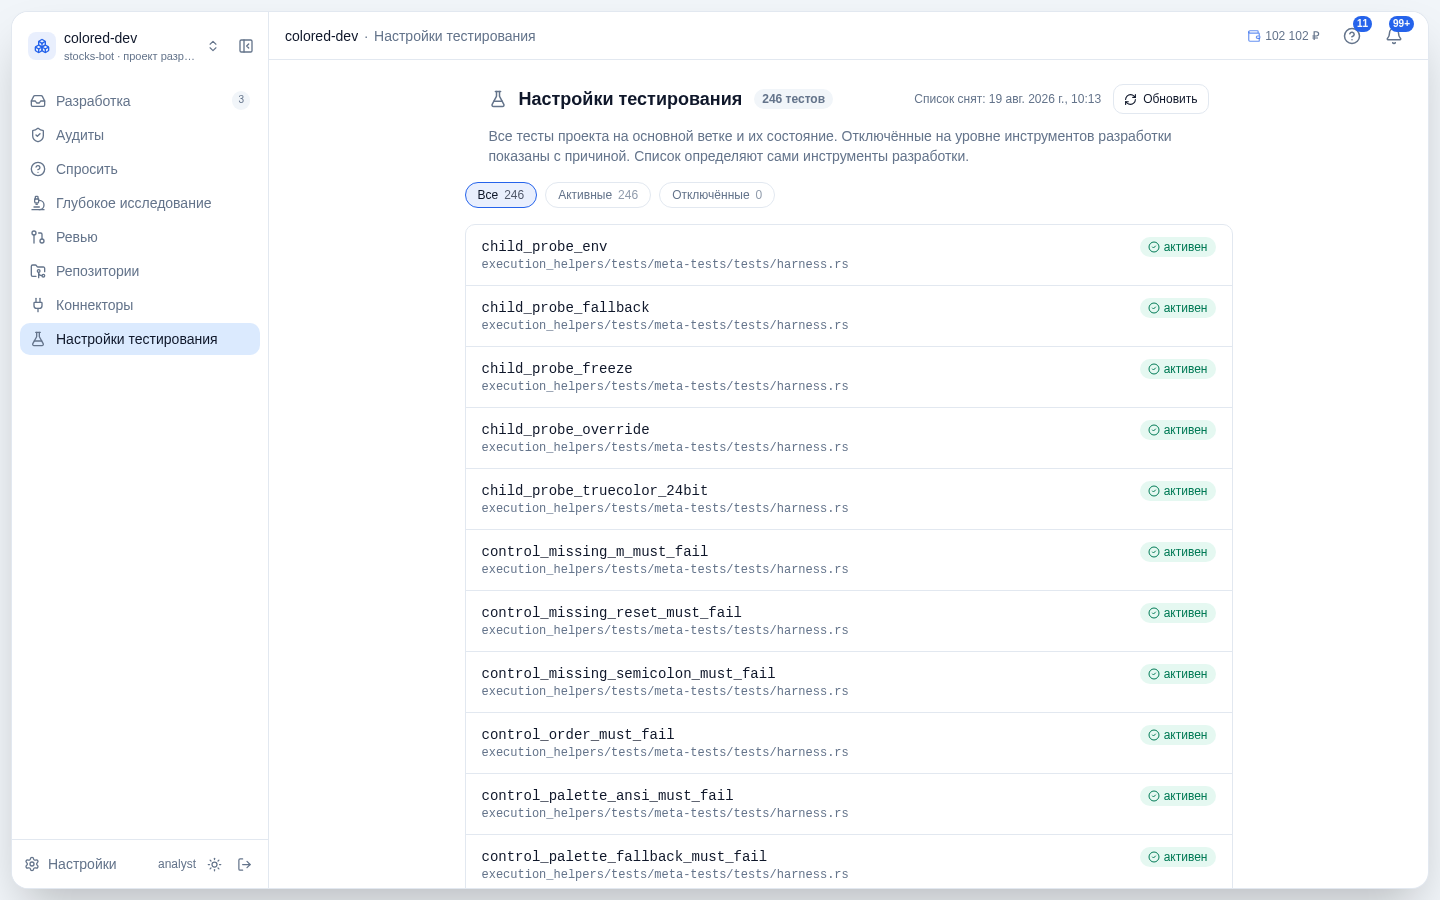Image resolution: width=1440 pixels, height=900 pixels.
Task: Click активен badge for child_probe_truecolor_24bit
Action: [x=1178, y=491]
